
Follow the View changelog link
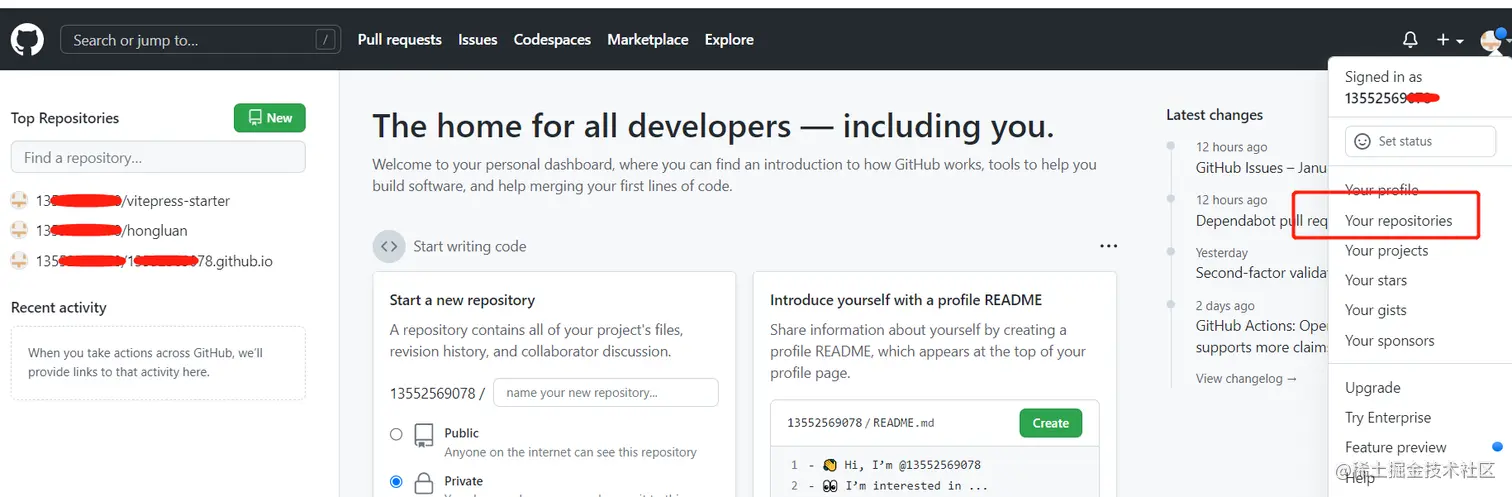point(1246,379)
